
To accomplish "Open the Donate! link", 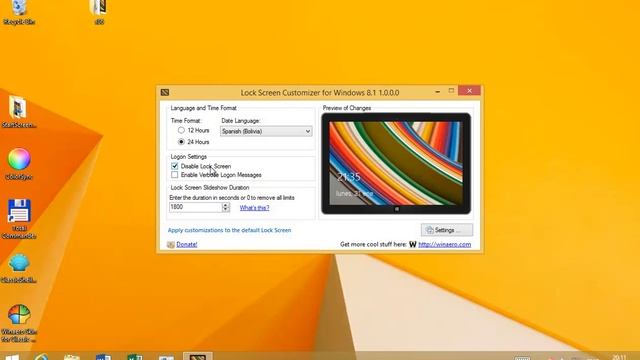I will 187,244.
